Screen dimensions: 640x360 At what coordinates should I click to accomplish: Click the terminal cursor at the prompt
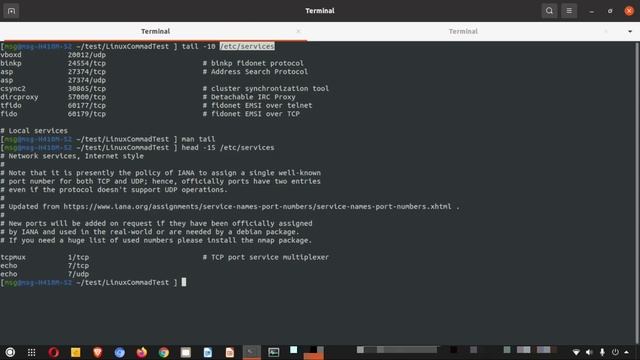point(184,282)
